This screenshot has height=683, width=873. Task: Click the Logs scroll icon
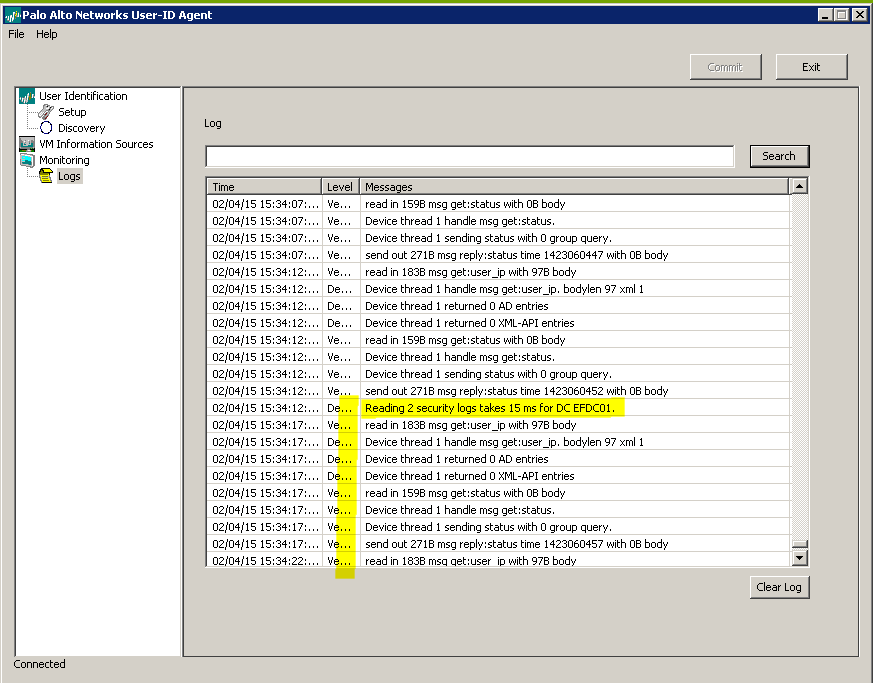tap(46, 176)
